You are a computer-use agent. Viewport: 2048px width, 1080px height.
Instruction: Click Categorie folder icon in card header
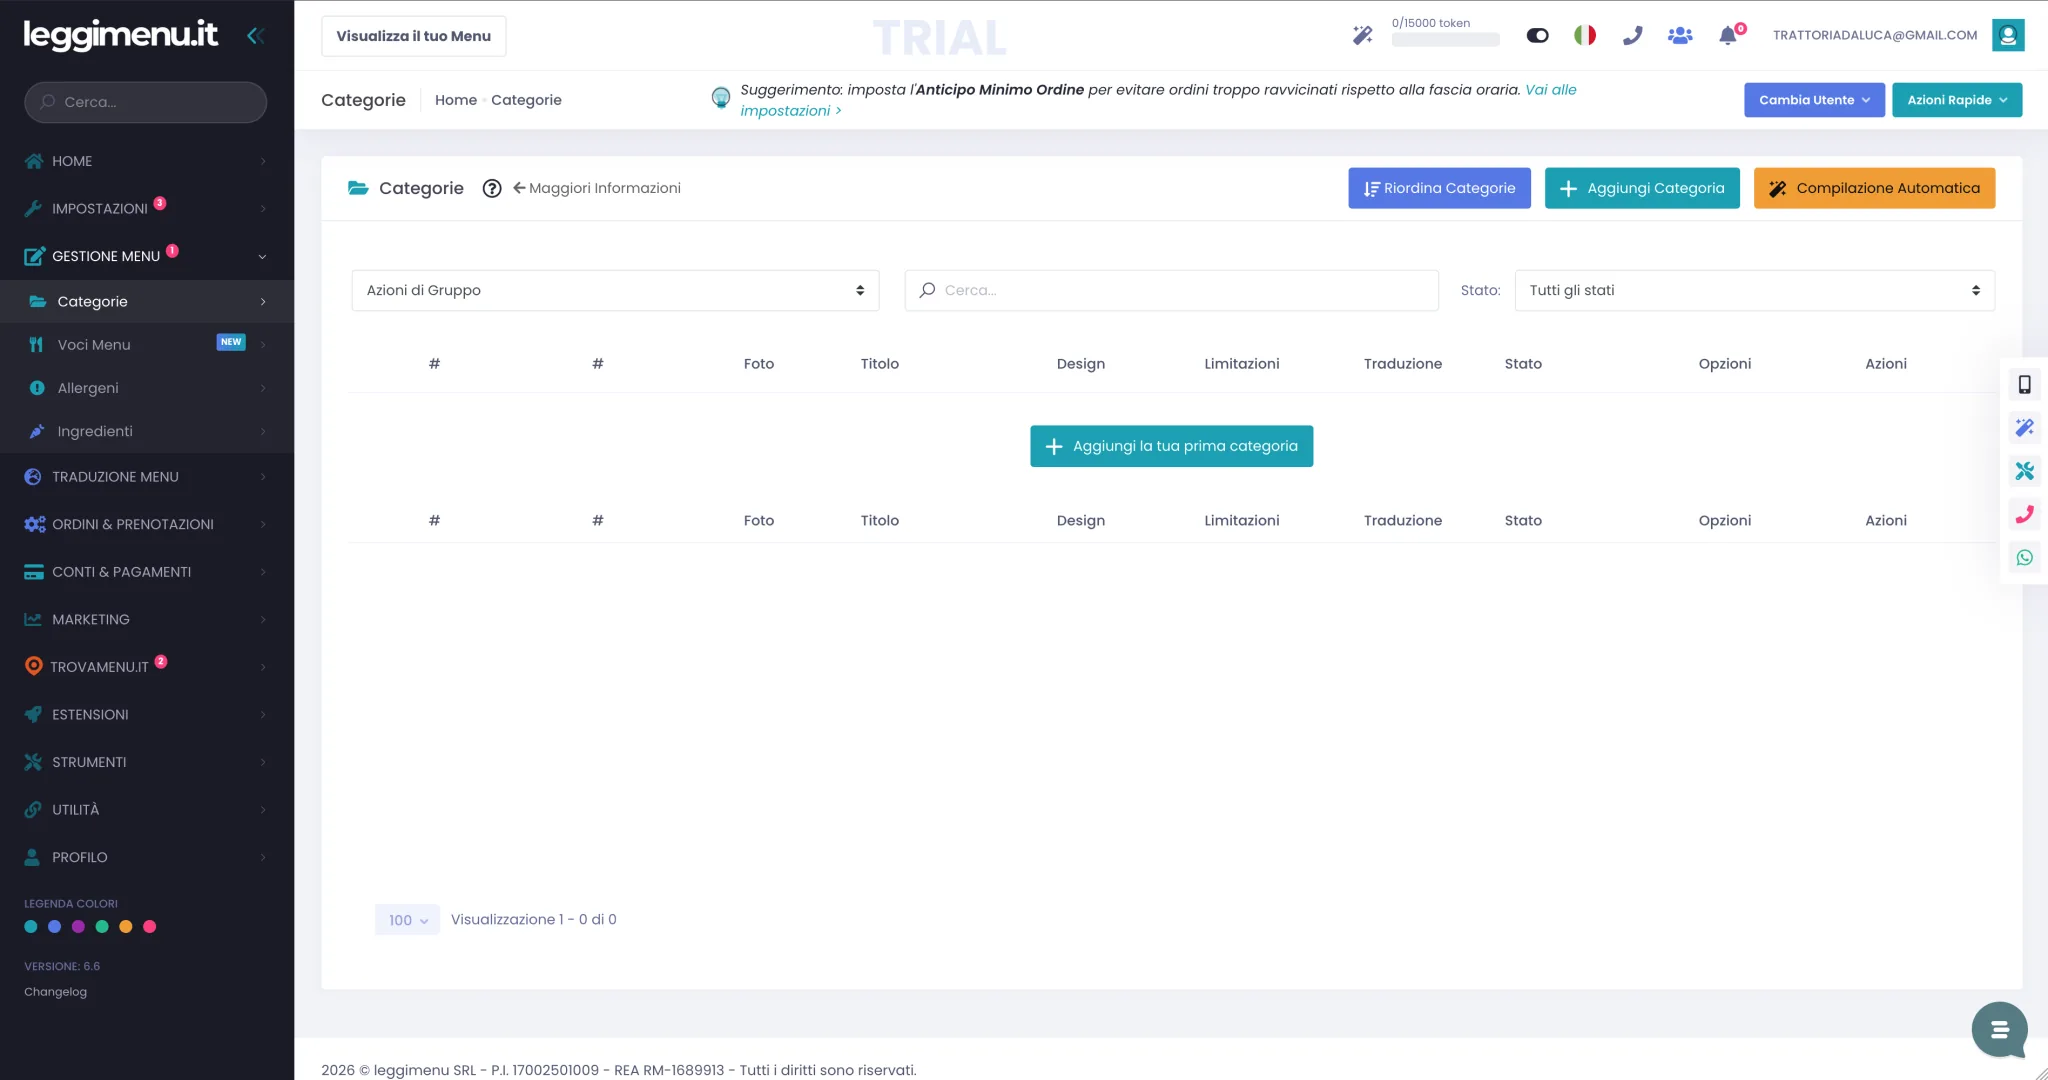pyautogui.click(x=358, y=188)
